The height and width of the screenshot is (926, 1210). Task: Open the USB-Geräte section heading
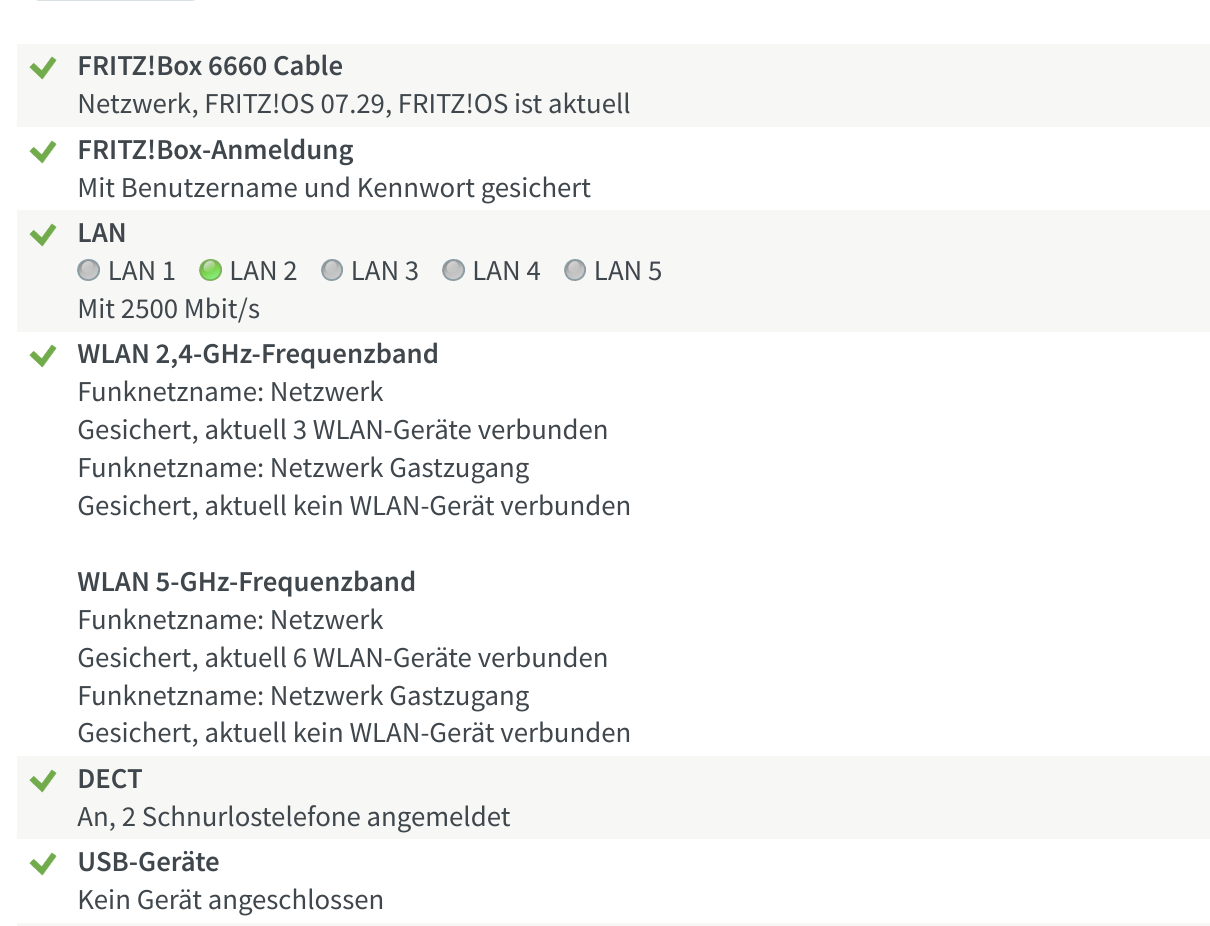point(148,862)
